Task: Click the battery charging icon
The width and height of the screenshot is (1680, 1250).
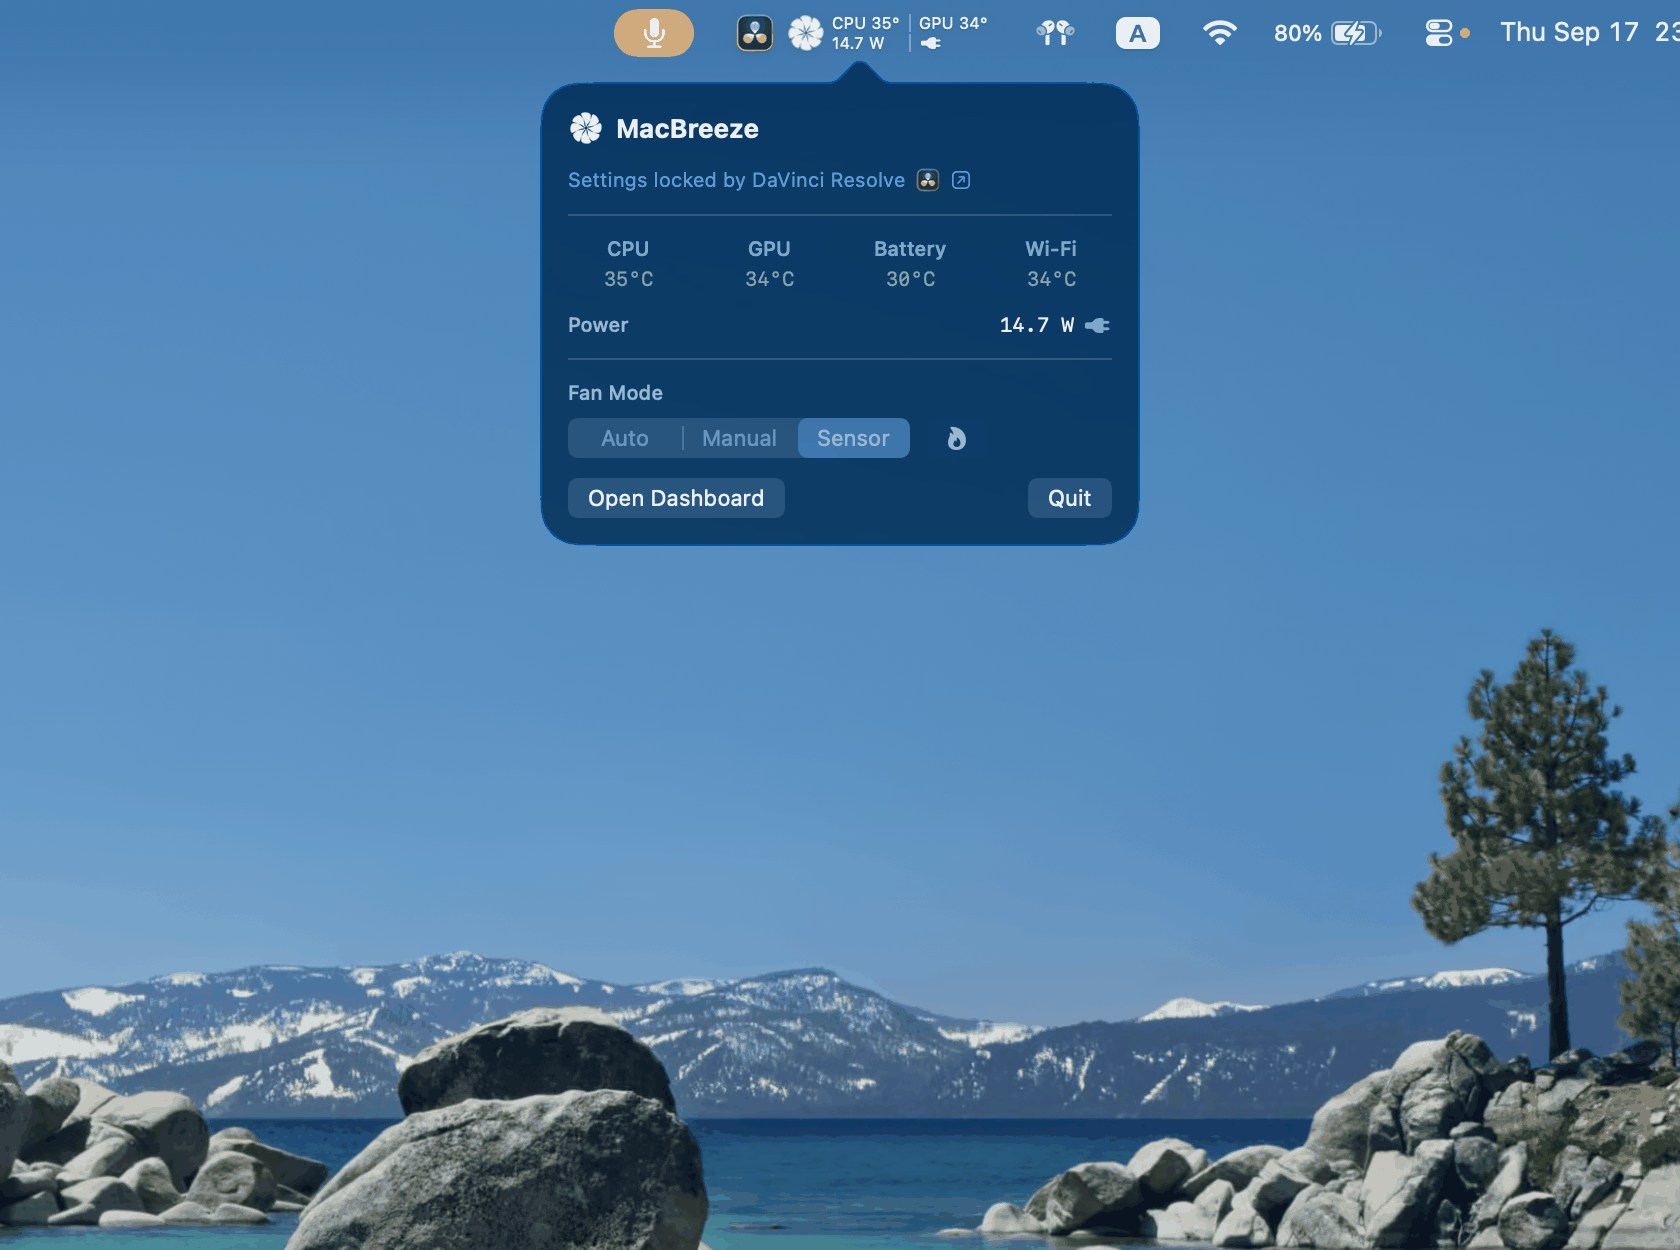Action: [1357, 33]
